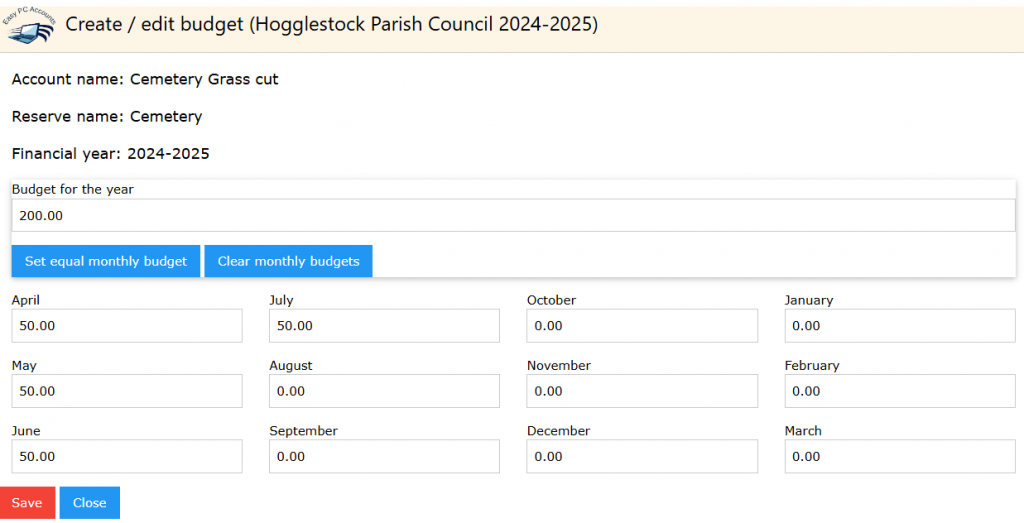Screen dimensions: 1024x523
Task: Focus the August budget input
Action: pos(385,391)
